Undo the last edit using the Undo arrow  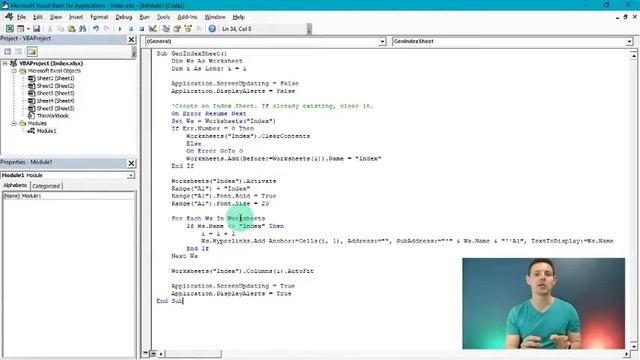(x=96, y=29)
